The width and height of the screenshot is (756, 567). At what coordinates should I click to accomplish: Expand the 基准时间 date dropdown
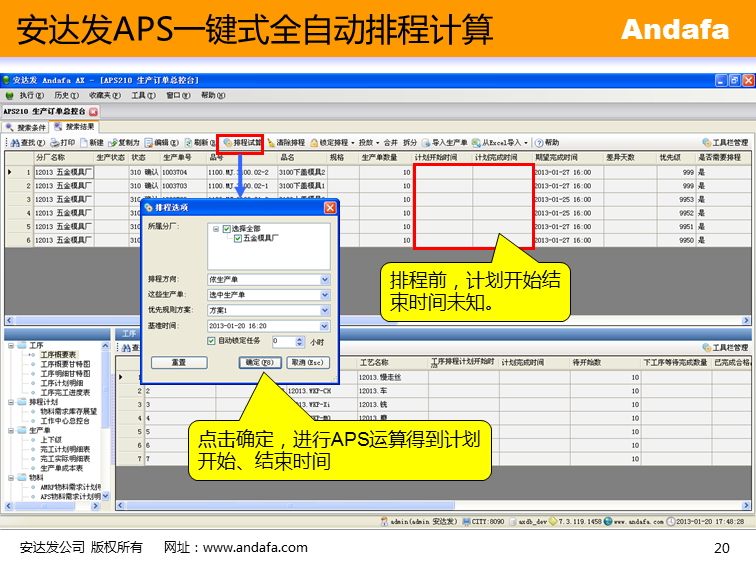(324, 326)
